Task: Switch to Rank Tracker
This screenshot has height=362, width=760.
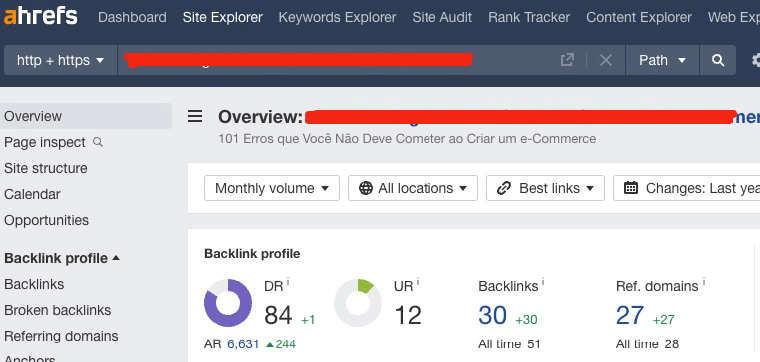Action: click(529, 17)
